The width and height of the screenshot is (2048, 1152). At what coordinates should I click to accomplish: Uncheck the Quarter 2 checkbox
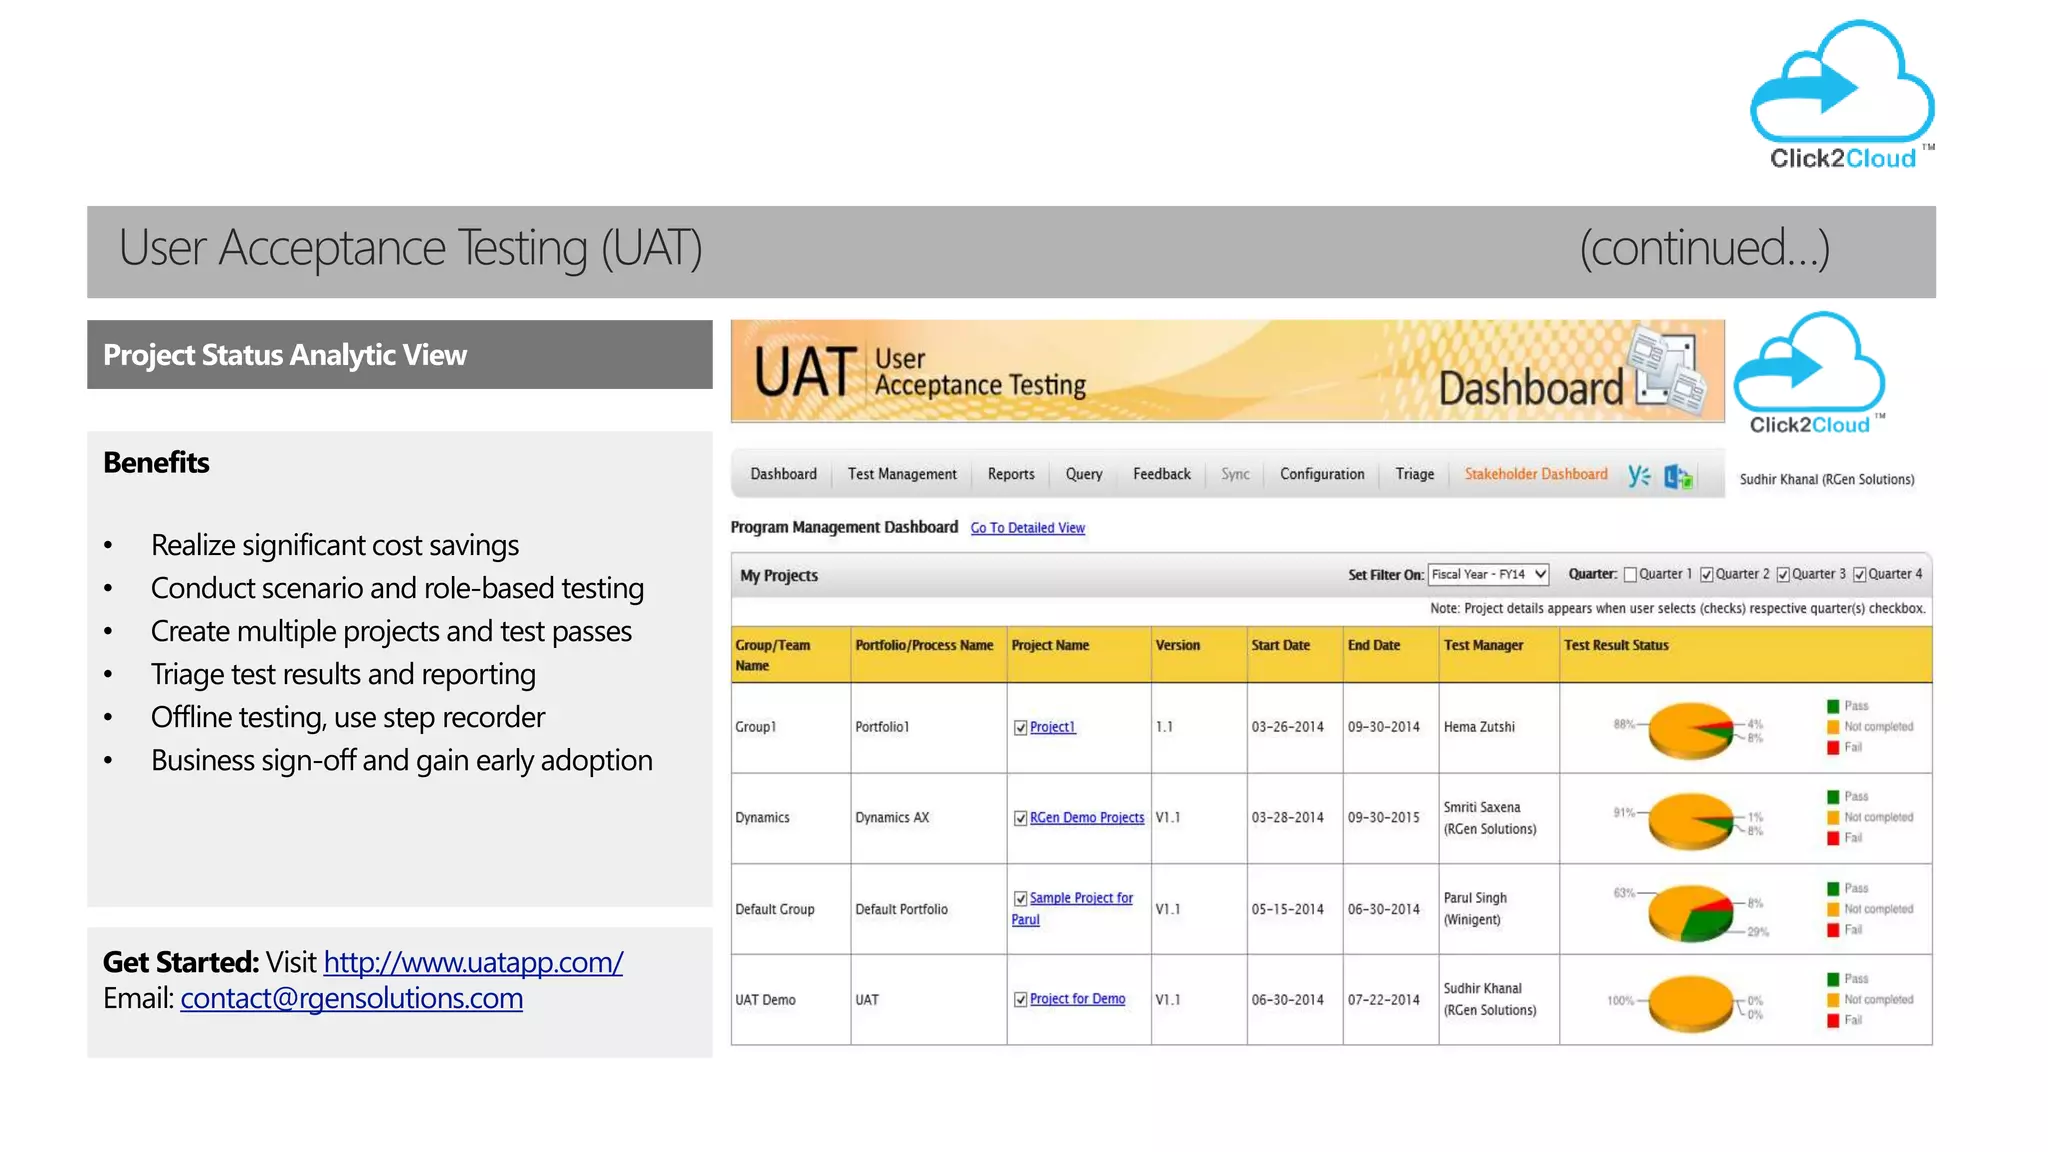[1706, 575]
